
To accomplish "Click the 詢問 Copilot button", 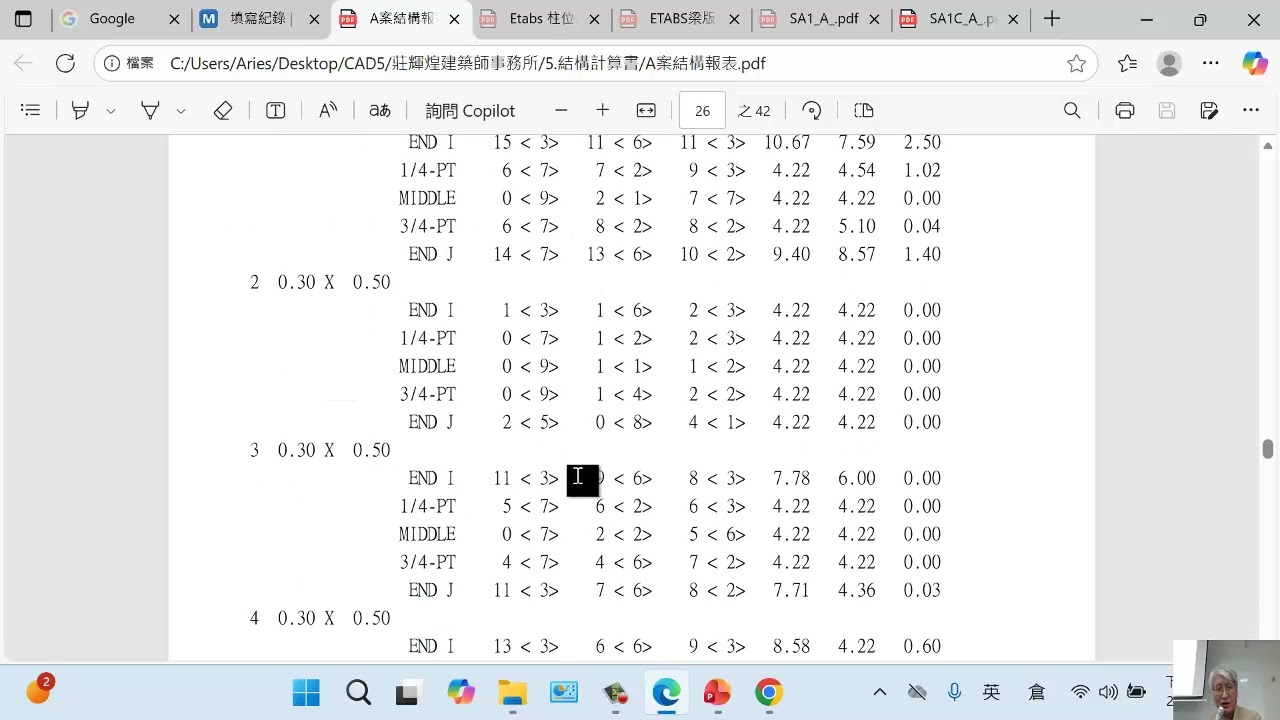I will [x=470, y=111].
